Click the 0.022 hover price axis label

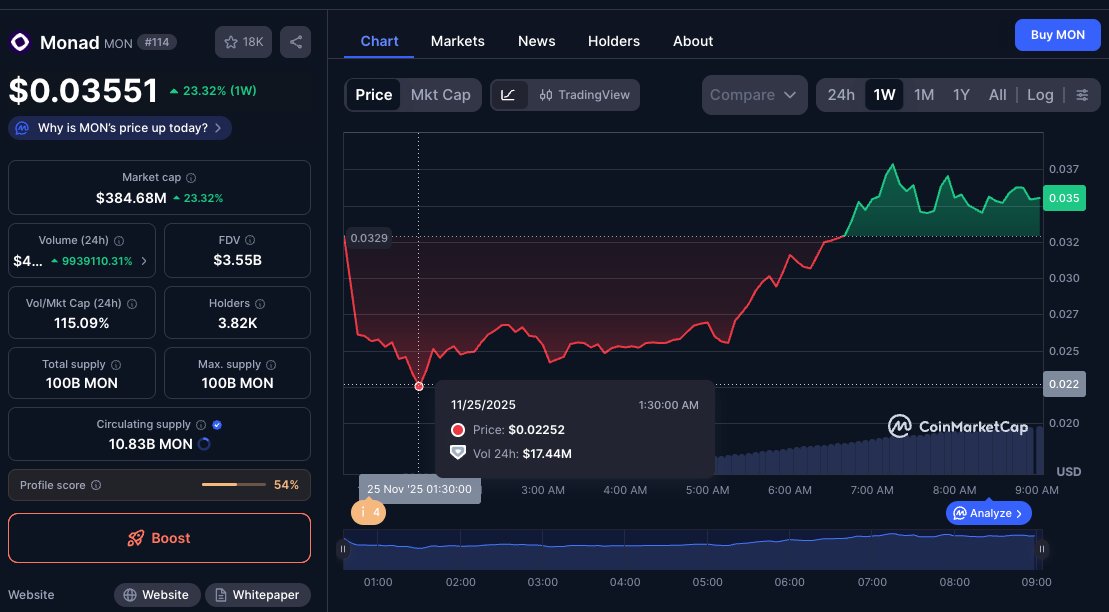(x=1064, y=384)
